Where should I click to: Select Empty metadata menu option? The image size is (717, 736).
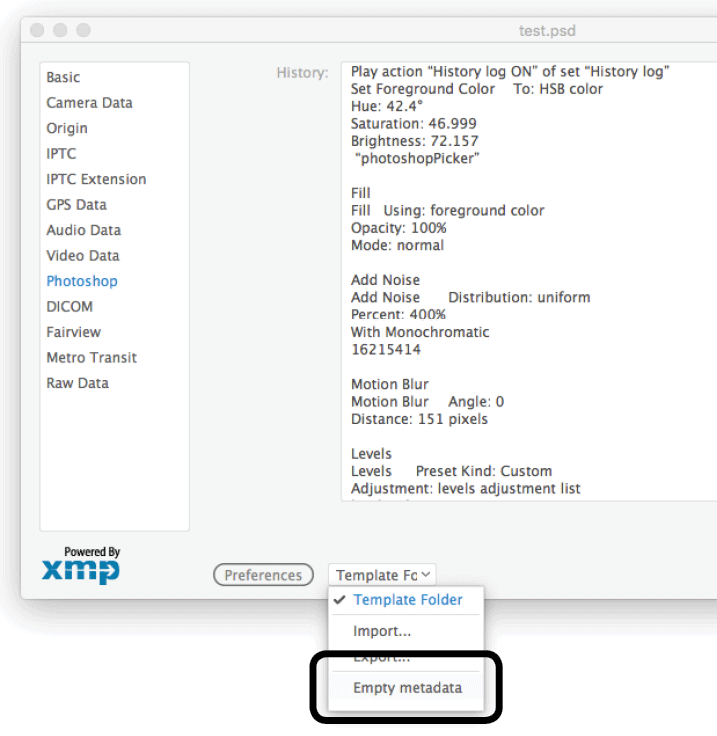pyautogui.click(x=407, y=688)
